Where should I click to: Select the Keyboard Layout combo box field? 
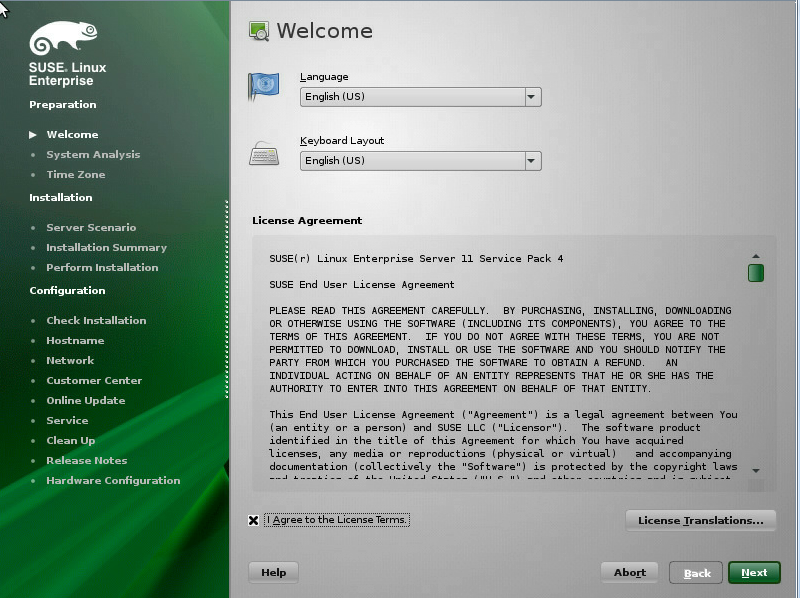click(421, 161)
